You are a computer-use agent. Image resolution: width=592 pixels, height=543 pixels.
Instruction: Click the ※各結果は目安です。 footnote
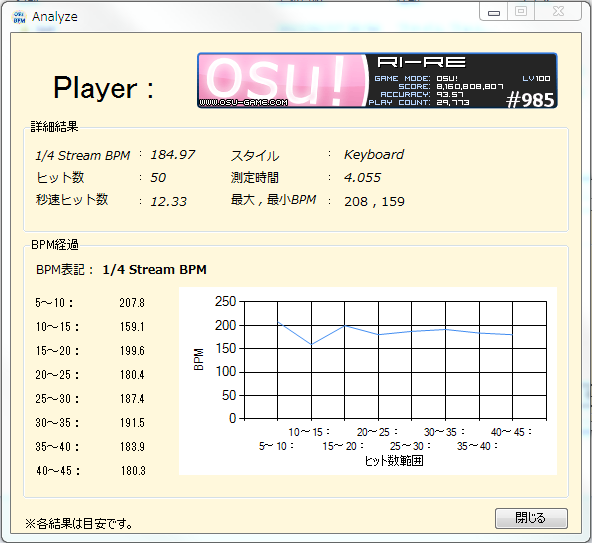[79, 523]
